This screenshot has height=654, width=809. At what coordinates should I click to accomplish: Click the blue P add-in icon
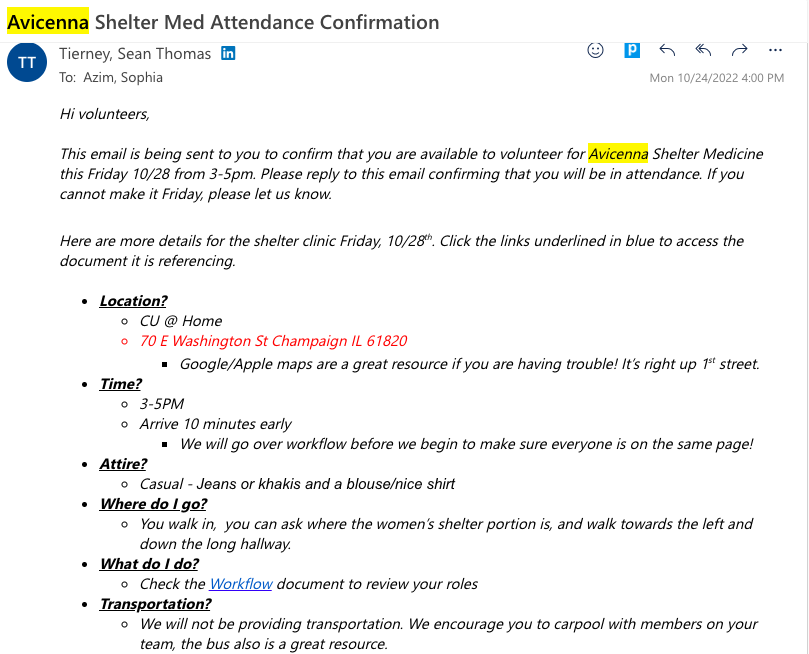click(x=632, y=50)
